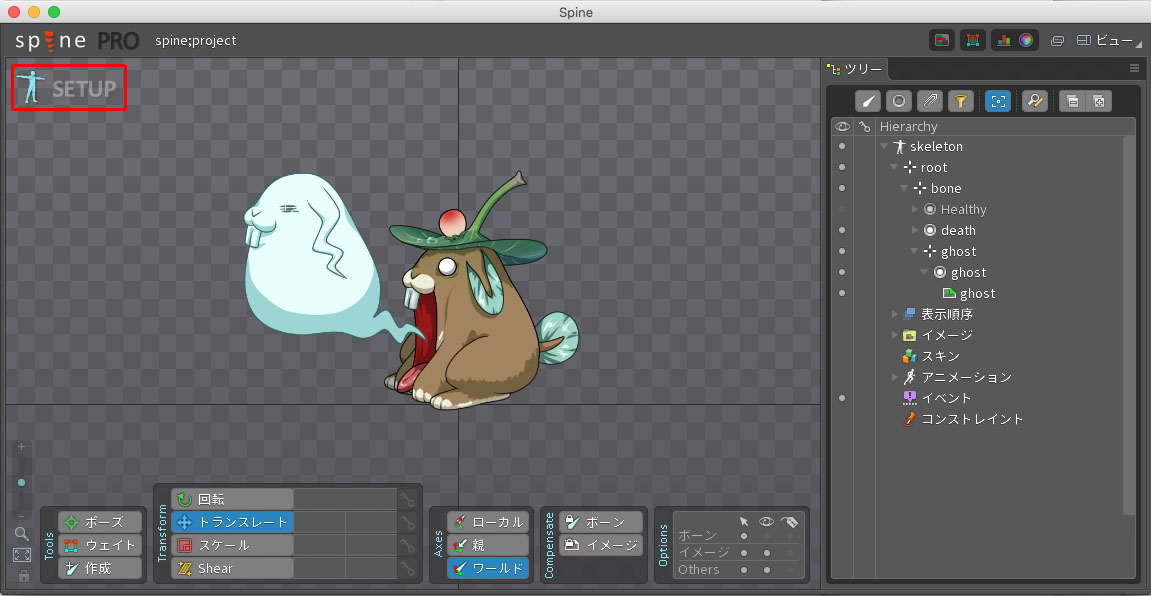Click the viewport lock icon
The image size is (1151, 596).
(x=23, y=576)
